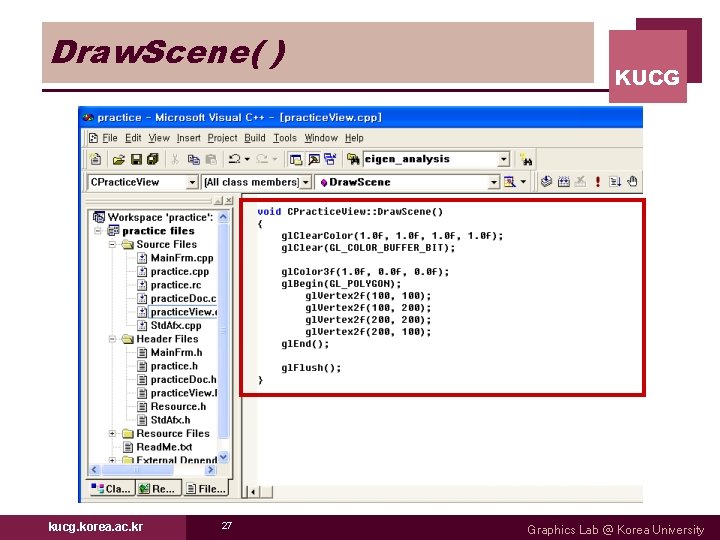Click the Find in Files binoculars icon

(353, 159)
